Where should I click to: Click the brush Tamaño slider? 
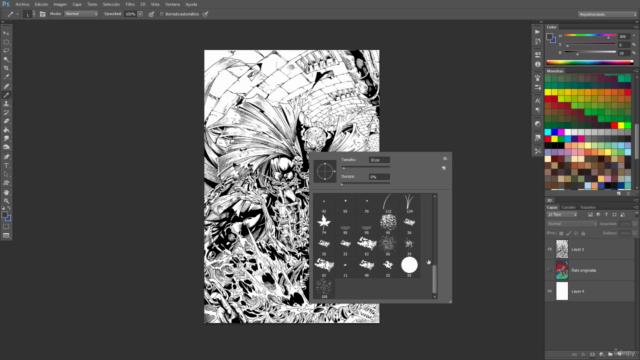(x=366, y=168)
